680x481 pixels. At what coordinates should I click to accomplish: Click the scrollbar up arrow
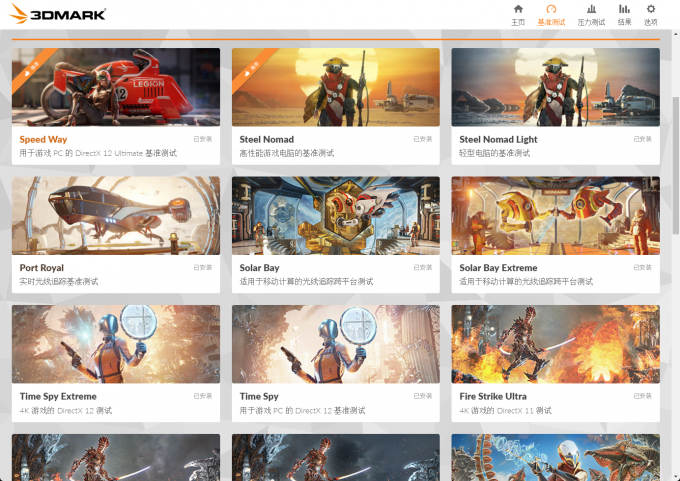click(x=675, y=33)
